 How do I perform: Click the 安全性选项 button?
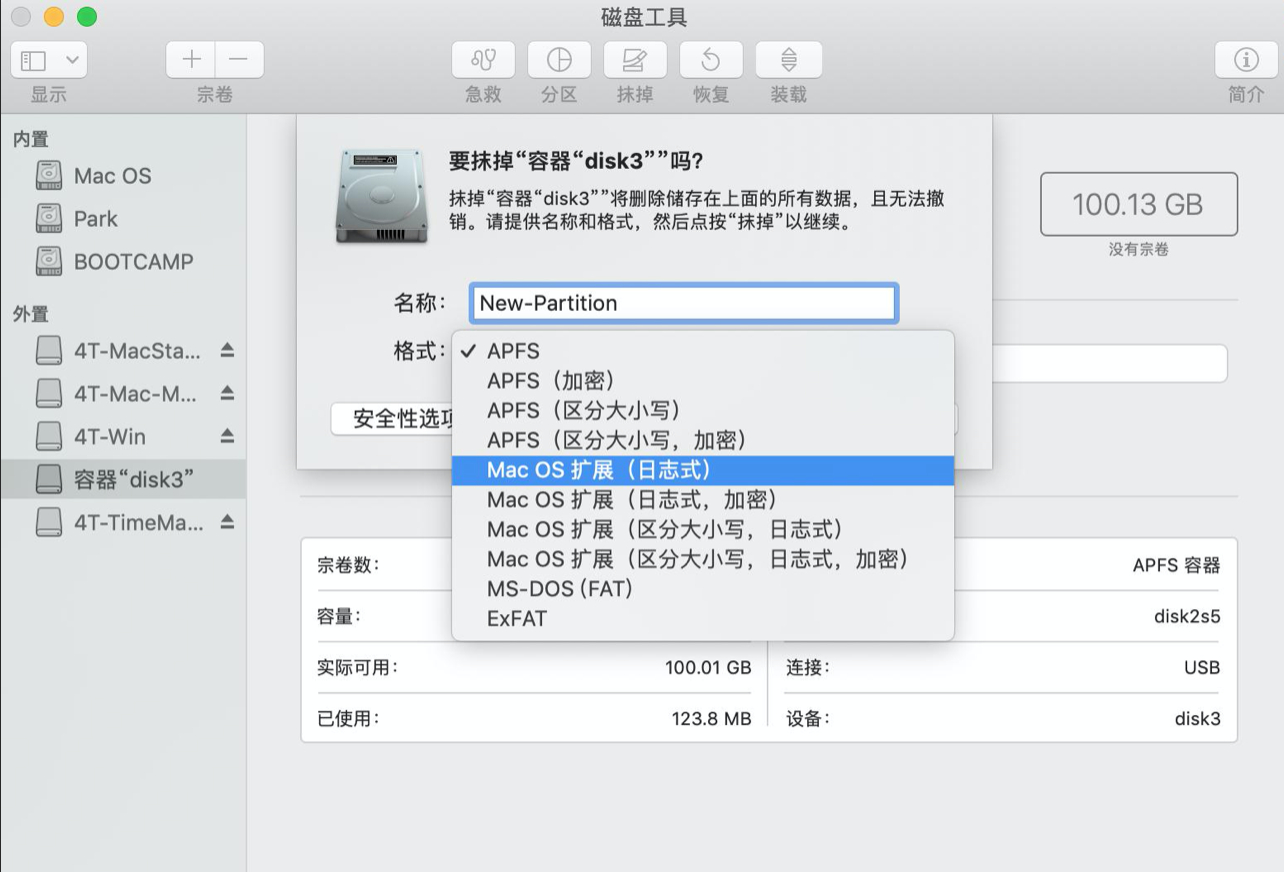tap(403, 419)
